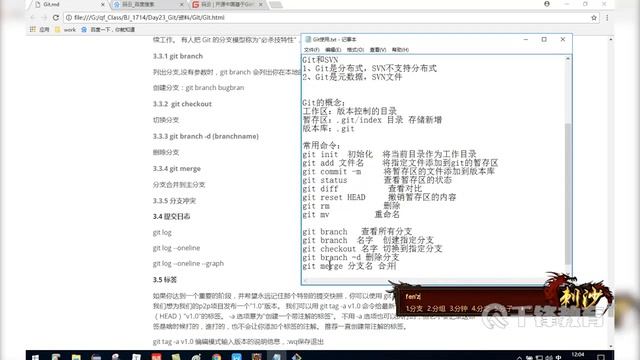Click 'Git和SVN' first line in Notepad
Viewport: 640px width, 360px height.
pos(320,60)
